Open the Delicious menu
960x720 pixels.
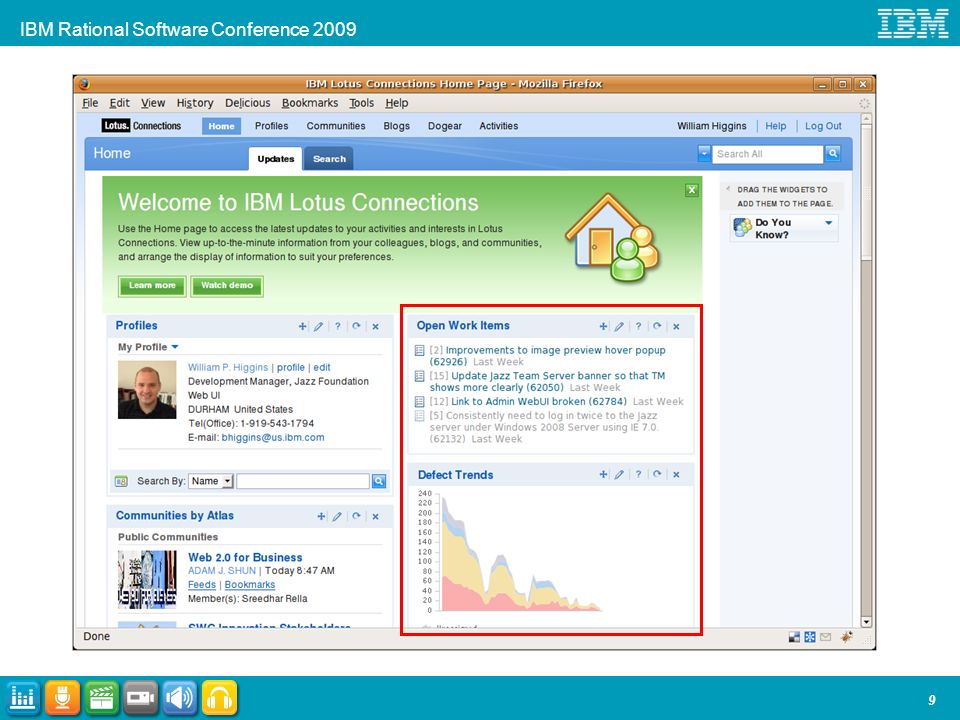click(x=247, y=103)
